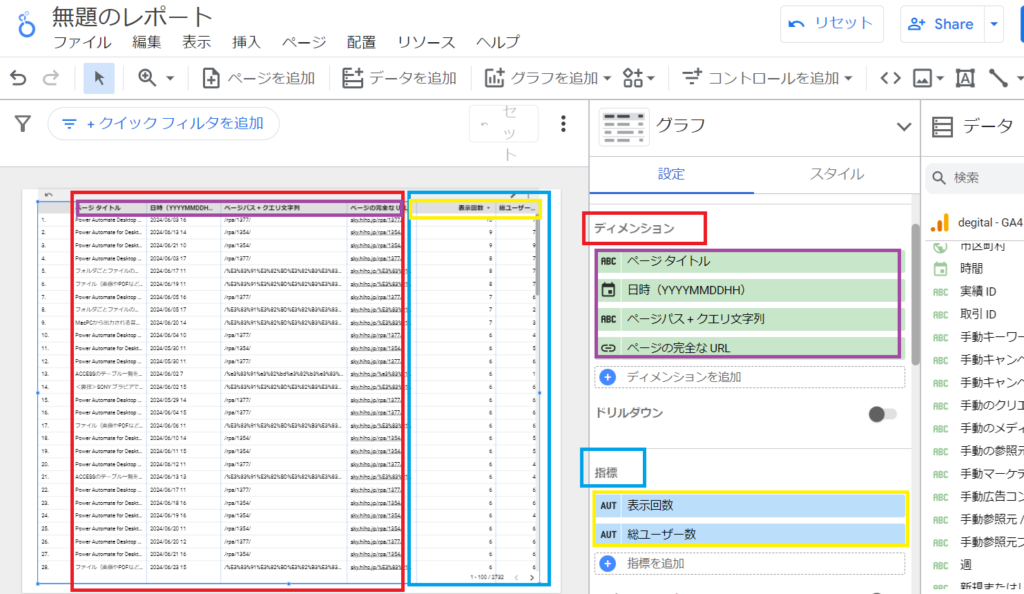Click the calendar icon of 日時 dimension

click(608, 290)
